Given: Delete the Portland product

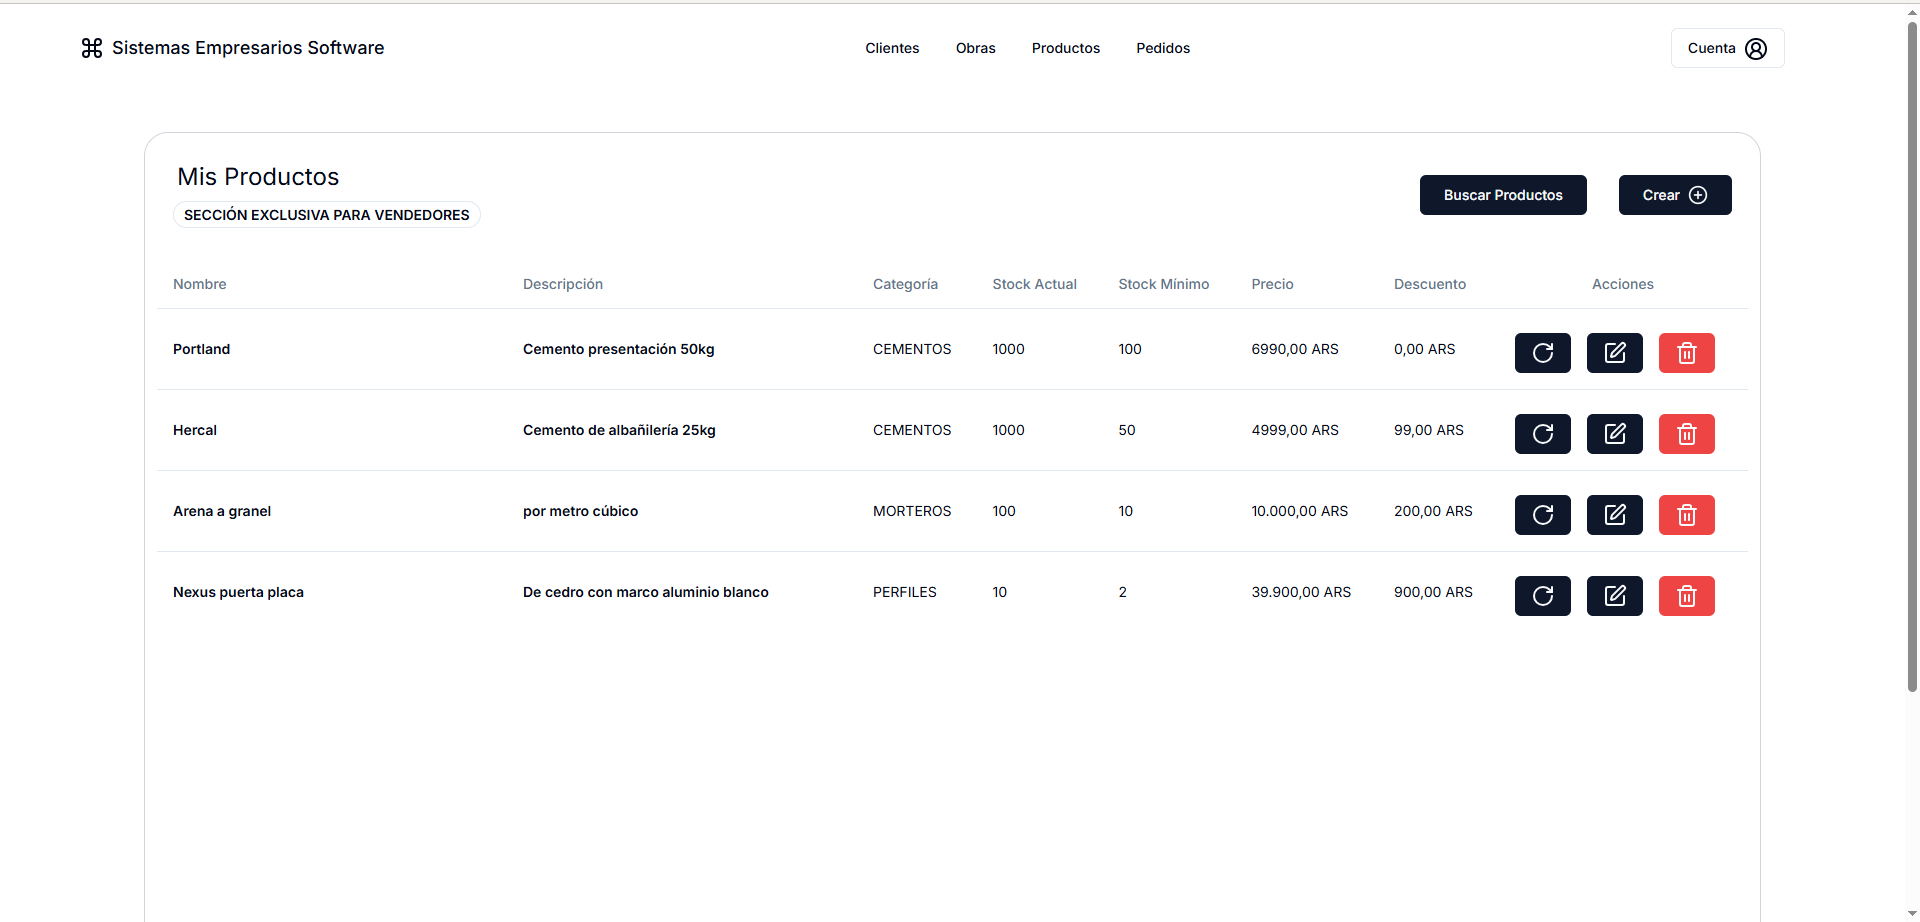Looking at the screenshot, I should coord(1686,353).
